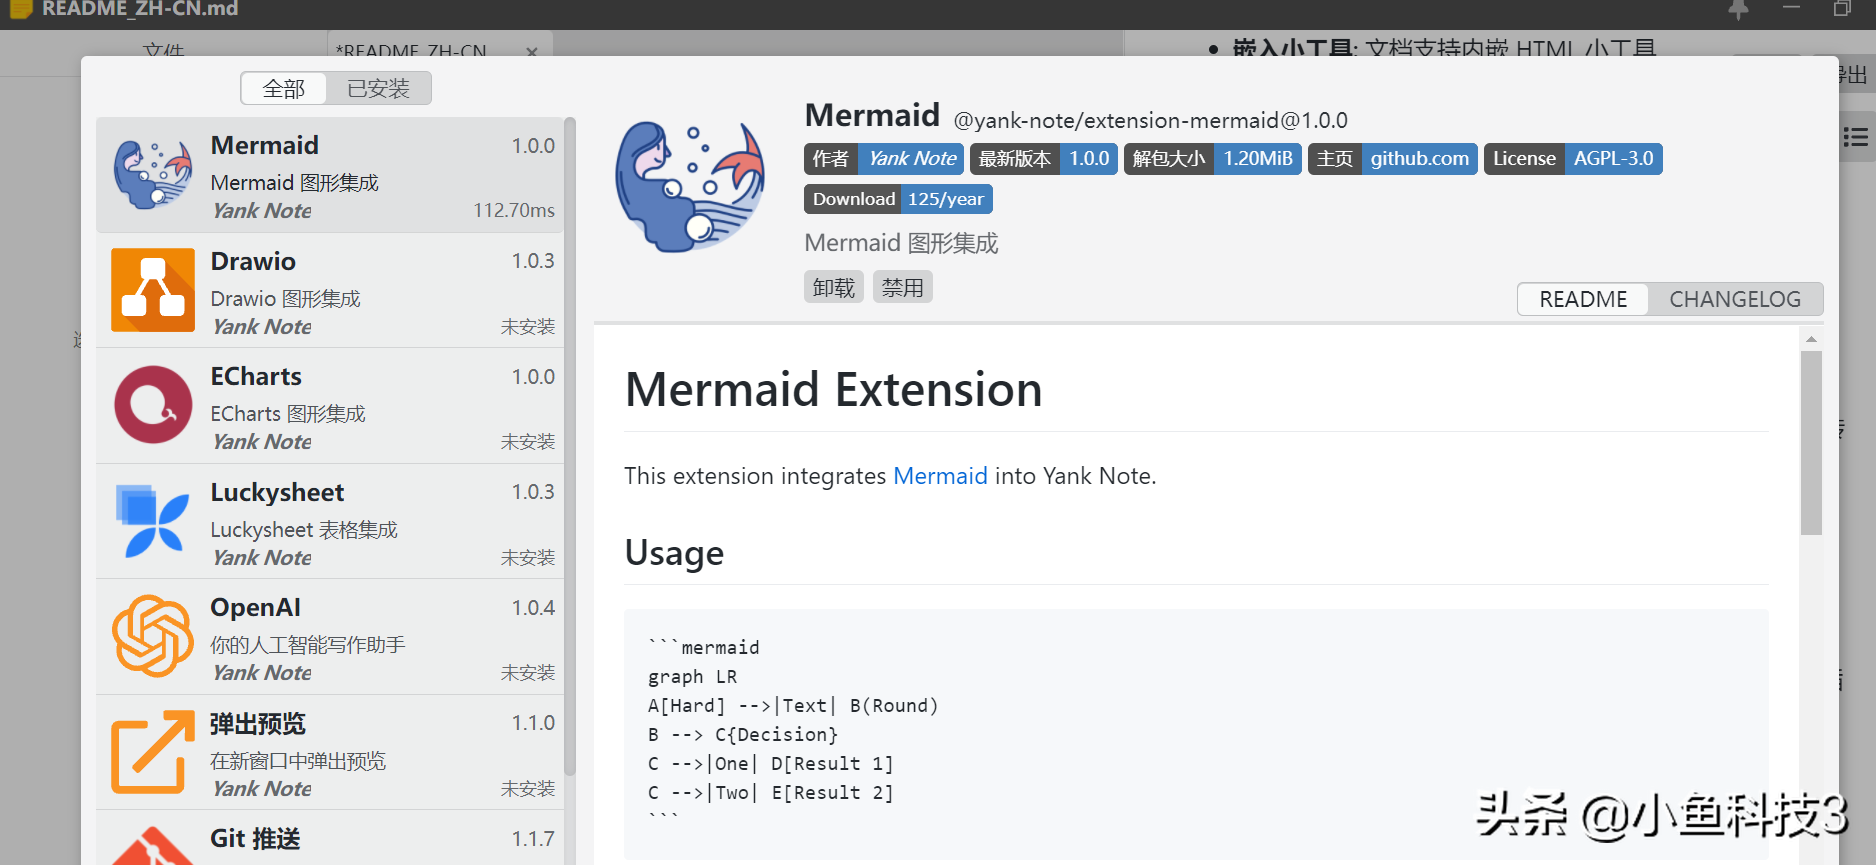Click the 在新窗口中弹出预览 description
Image resolution: width=1876 pixels, height=865 pixels.
[x=298, y=760]
